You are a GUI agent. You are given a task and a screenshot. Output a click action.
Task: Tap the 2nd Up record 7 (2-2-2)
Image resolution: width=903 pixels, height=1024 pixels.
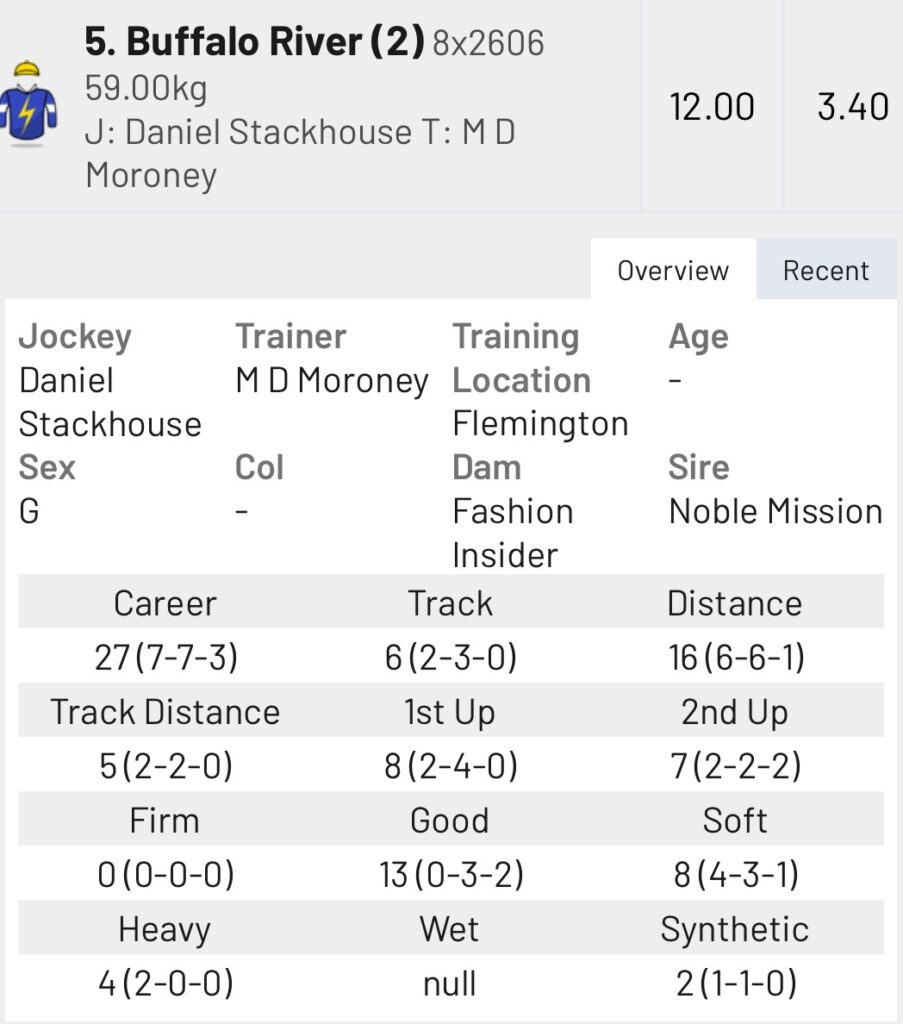[x=734, y=766]
